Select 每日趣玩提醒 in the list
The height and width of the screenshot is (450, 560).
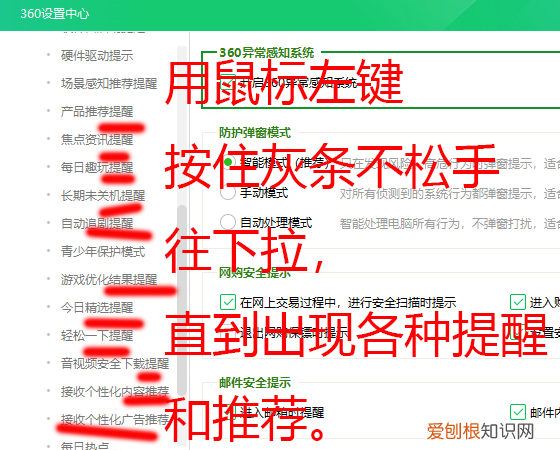(x=97, y=167)
